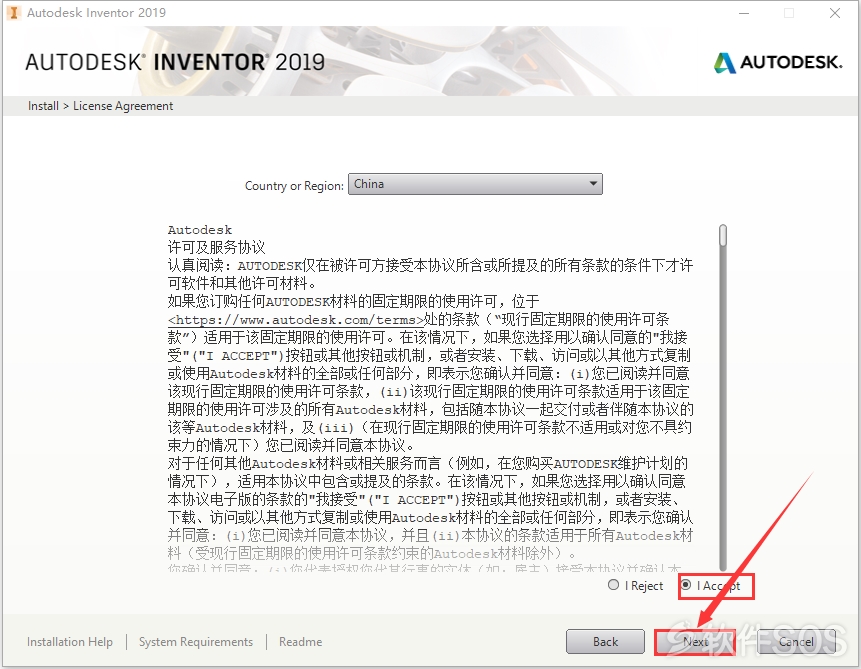Select the I Reject radio button

613,585
